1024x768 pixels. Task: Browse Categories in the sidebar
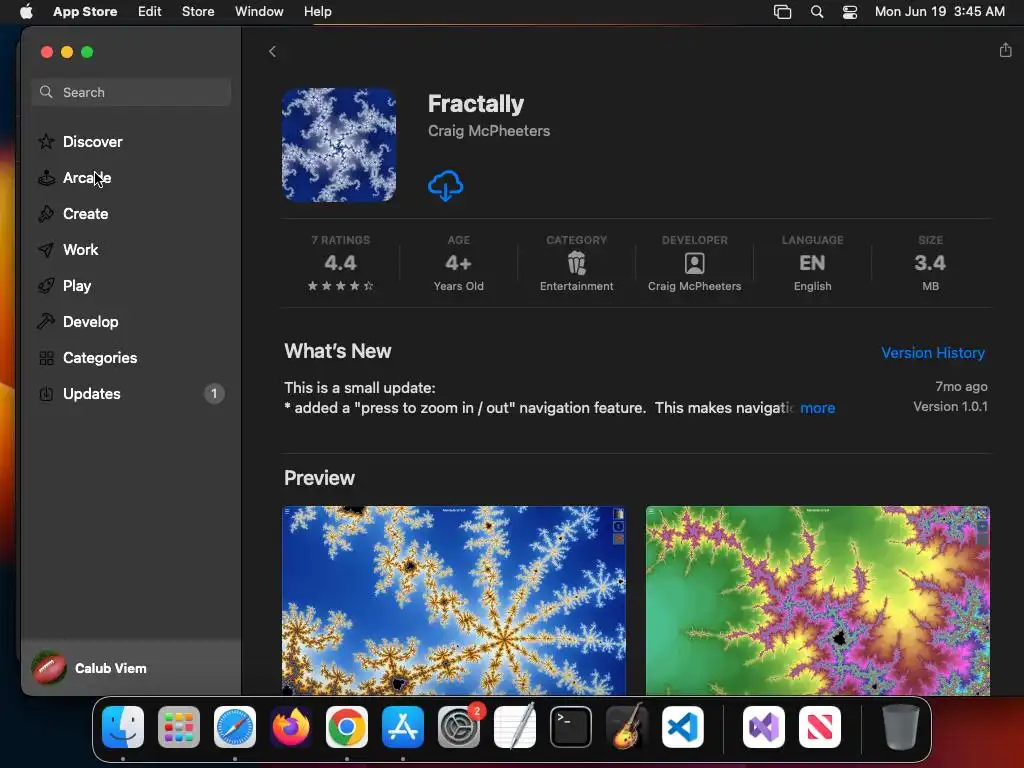pyautogui.click(x=131, y=358)
